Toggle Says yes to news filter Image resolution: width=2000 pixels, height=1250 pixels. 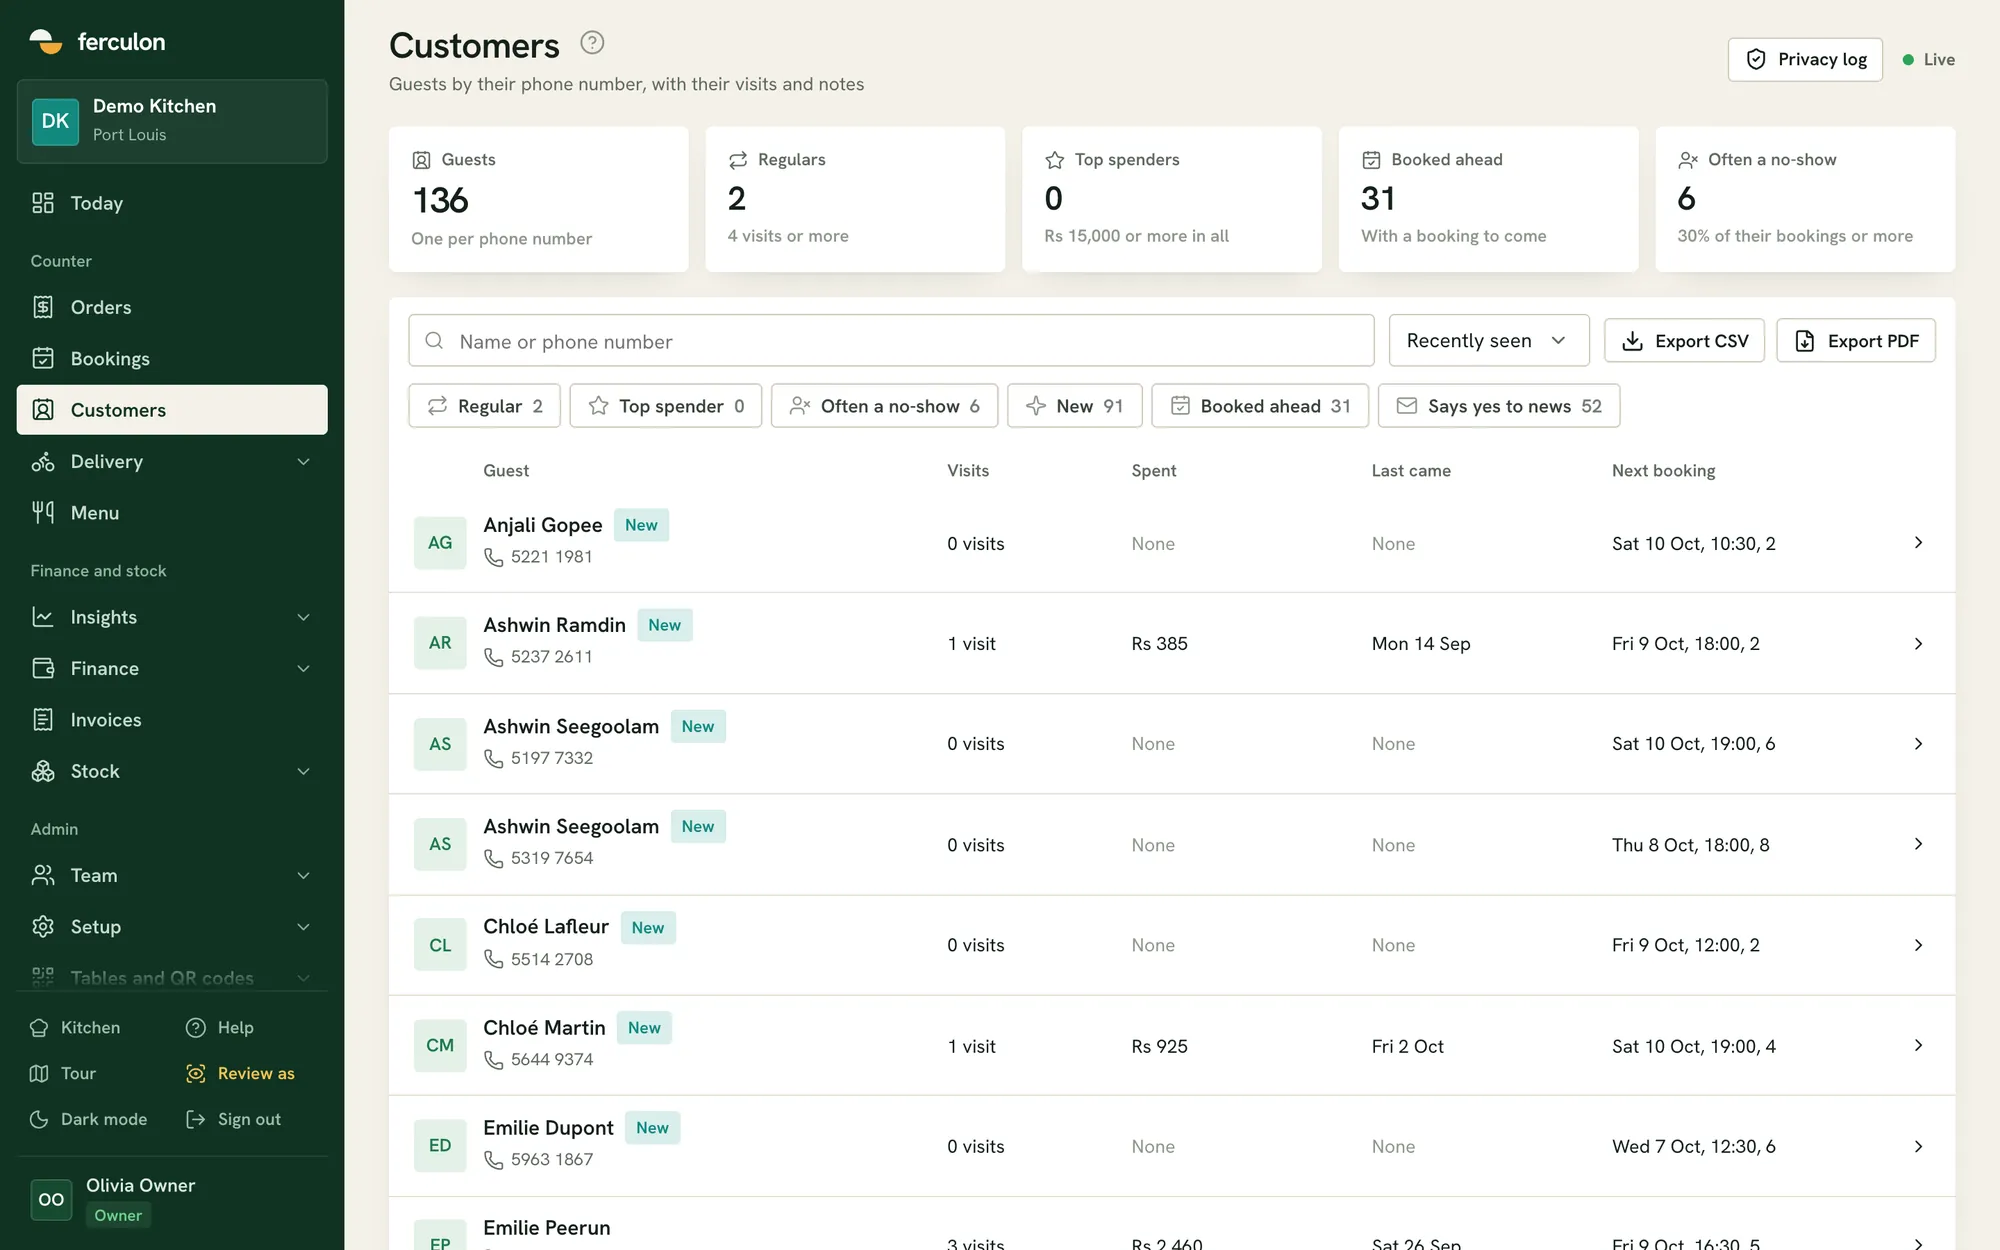point(1499,406)
